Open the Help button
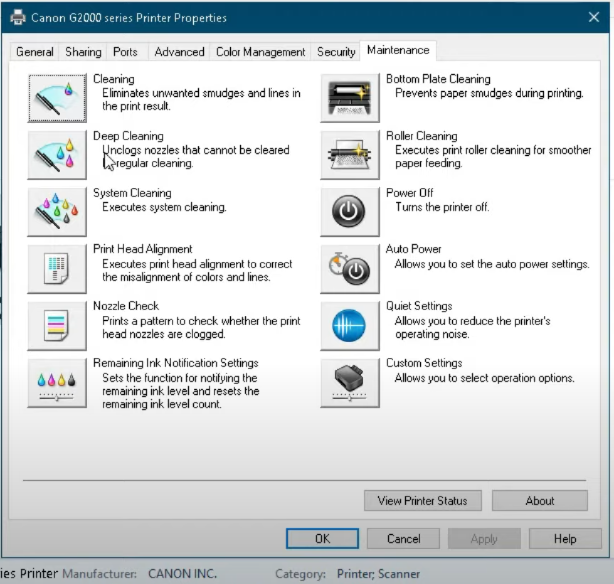This screenshot has height=584, width=614. point(565,539)
